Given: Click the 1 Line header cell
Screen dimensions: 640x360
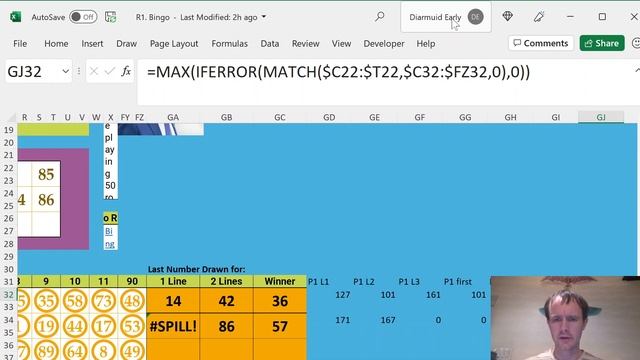Looking at the screenshot, I should 173,281.
